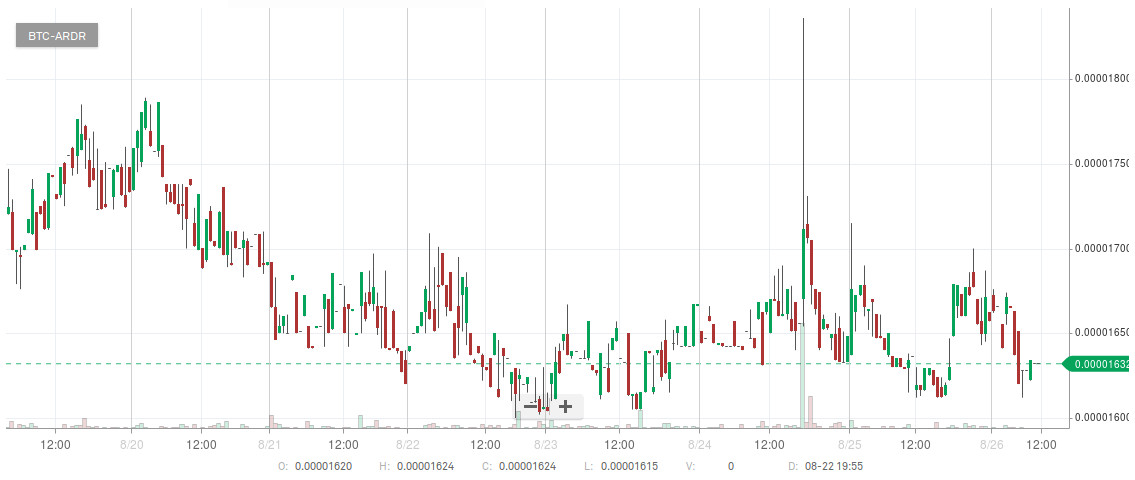Select the 0.00001750 price axis label
The height and width of the screenshot is (480, 1135).
1102,164
